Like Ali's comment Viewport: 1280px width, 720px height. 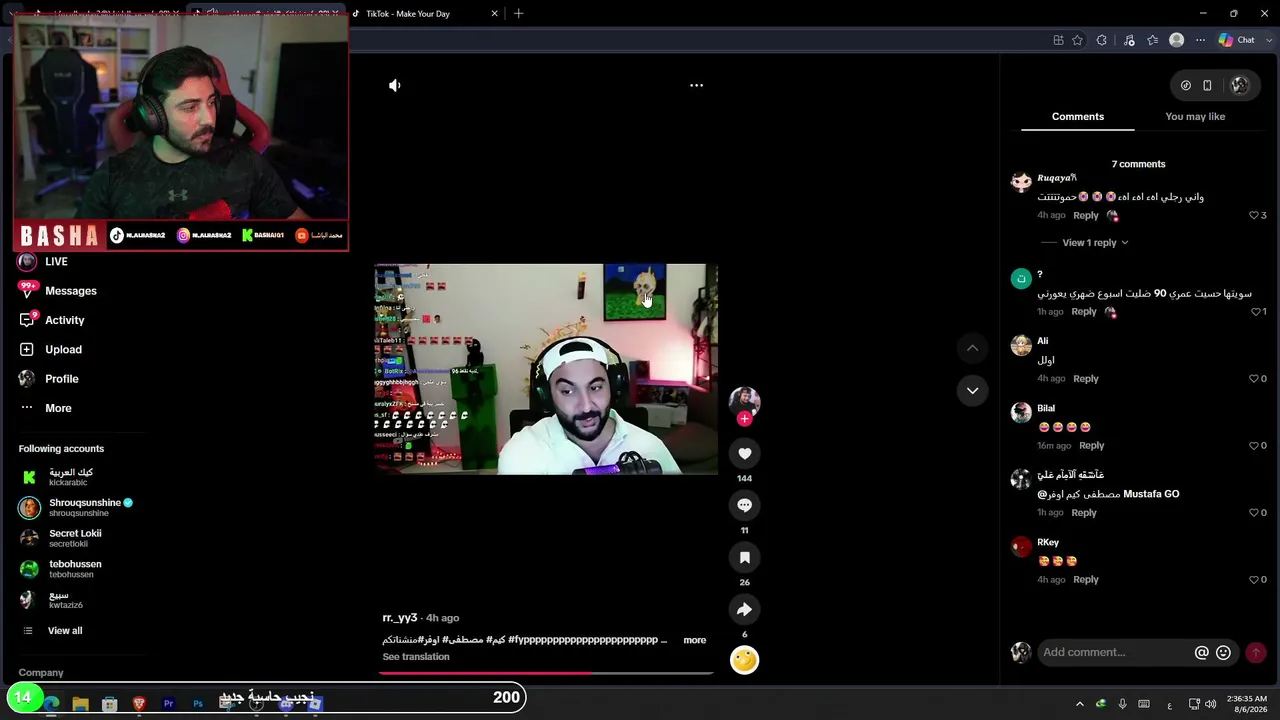[x=1254, y=379]
